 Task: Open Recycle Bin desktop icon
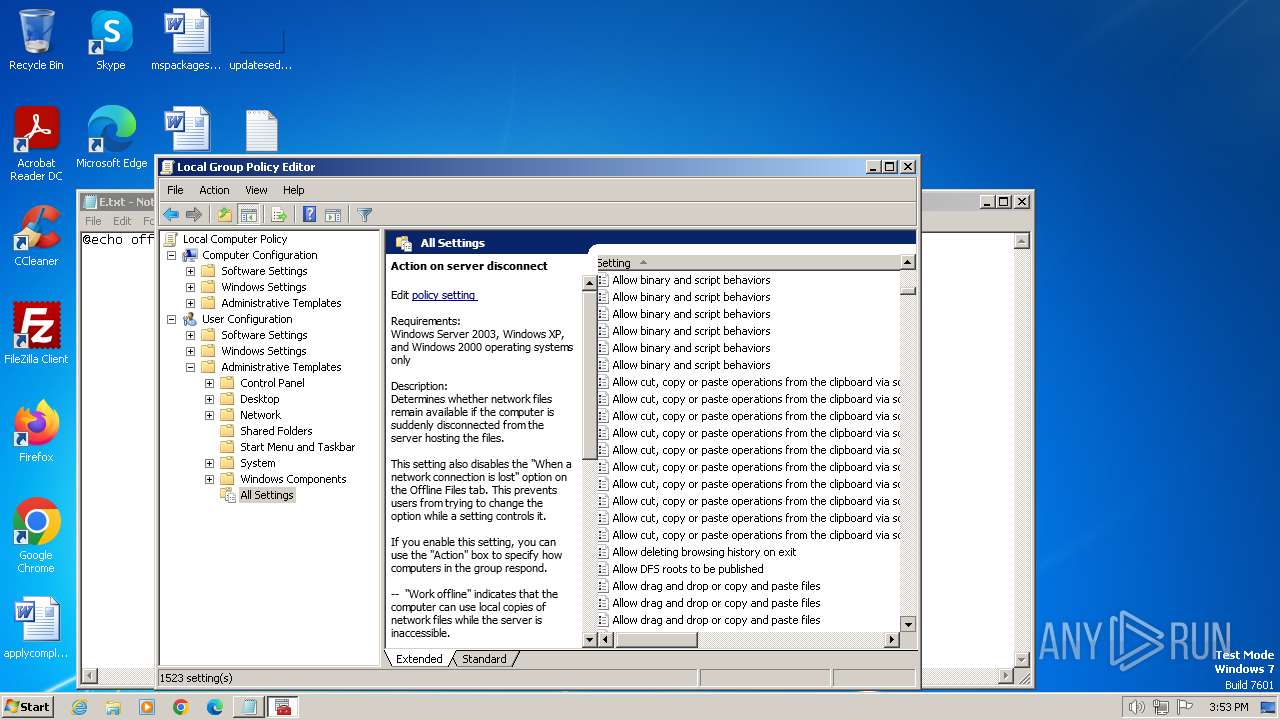[36, 41]
